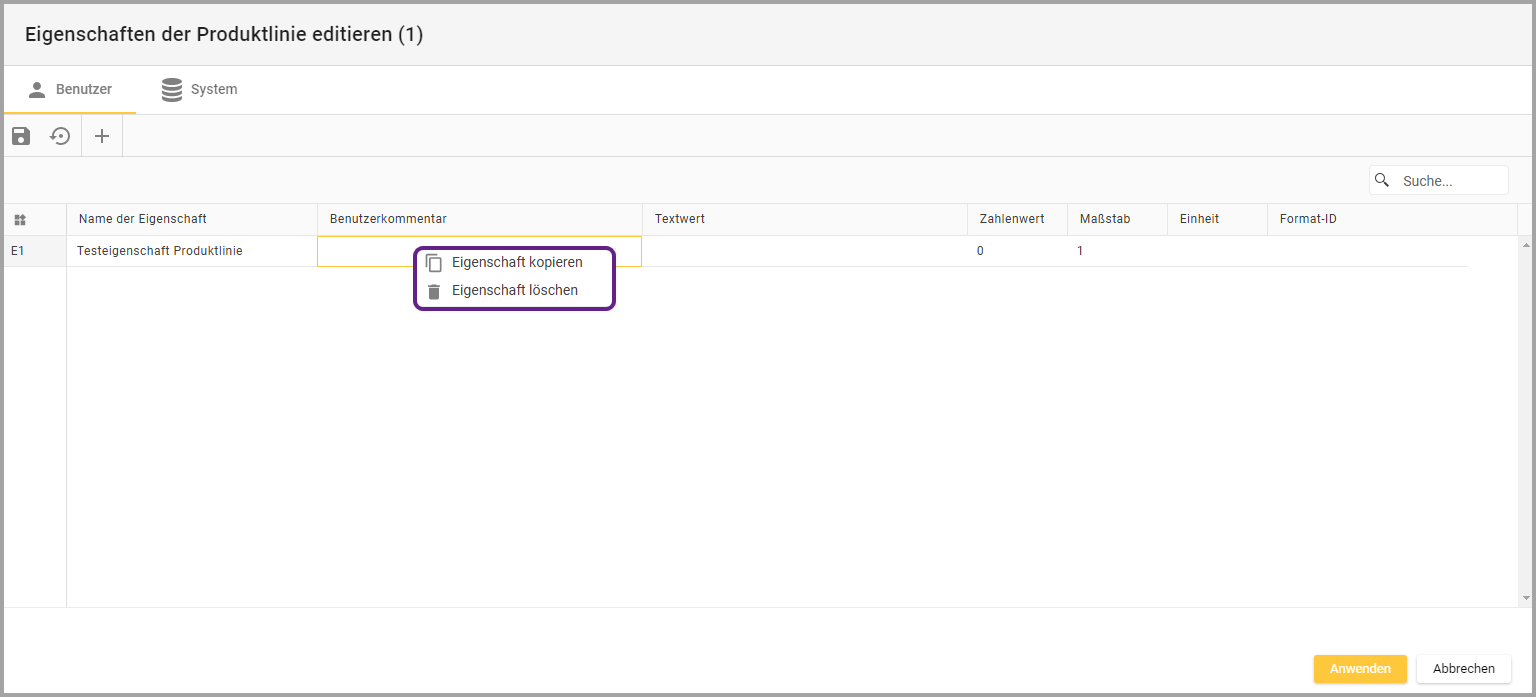This screenshot has width=1536, height=697.
Task: Click the magnifier search icon
Action: click(x=1382, y=180)
